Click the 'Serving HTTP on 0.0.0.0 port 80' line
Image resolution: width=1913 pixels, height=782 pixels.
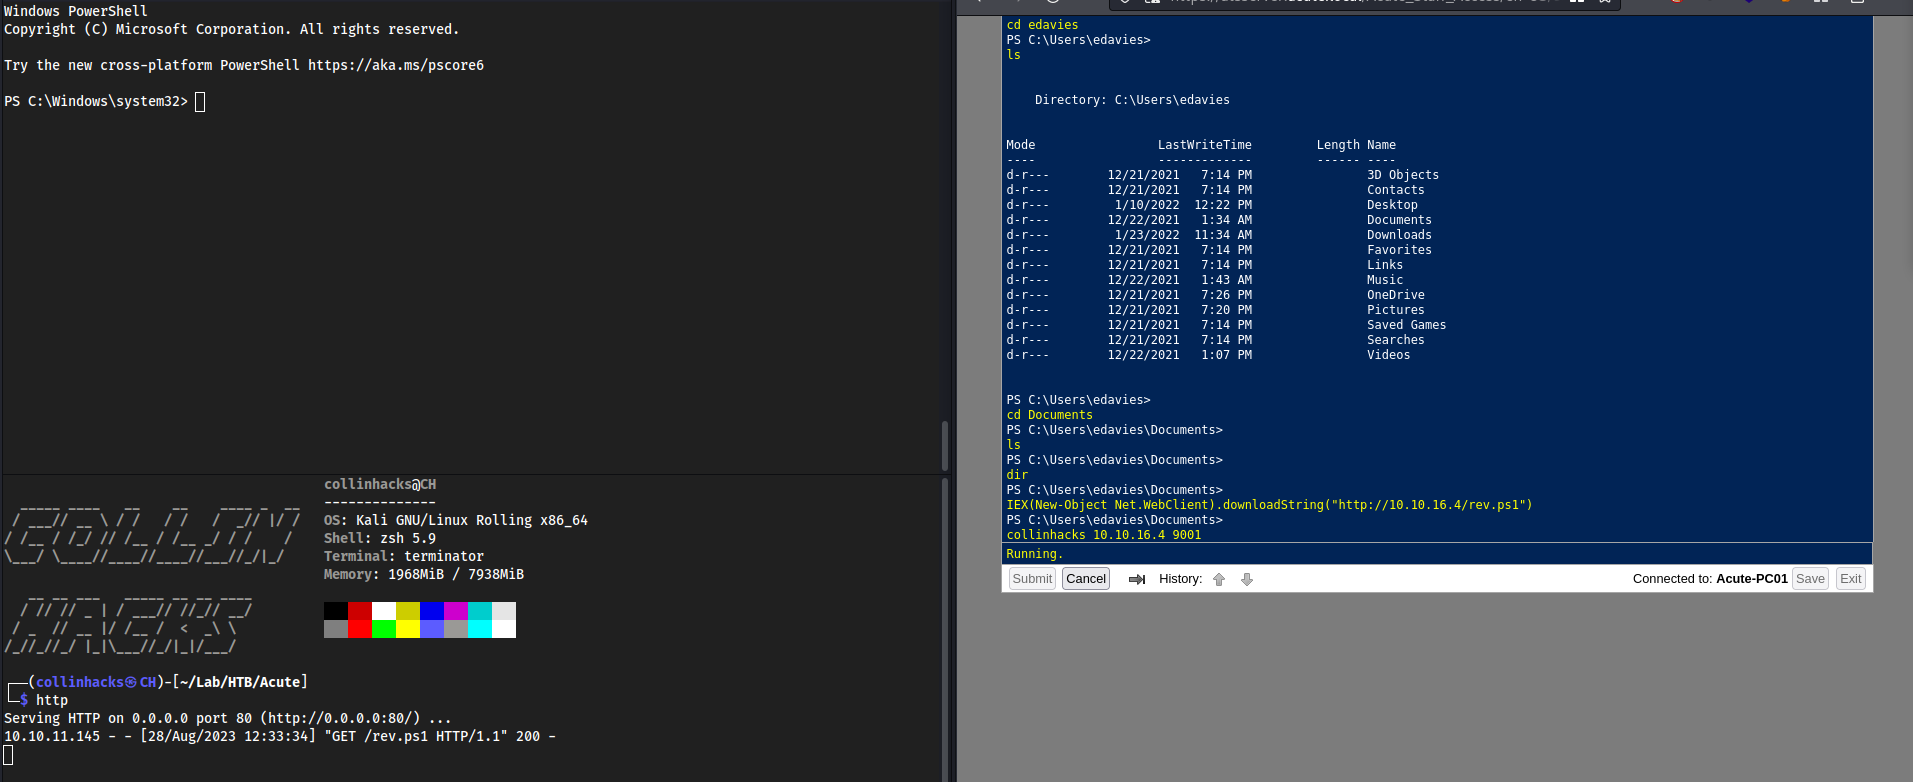coord(228,718)
